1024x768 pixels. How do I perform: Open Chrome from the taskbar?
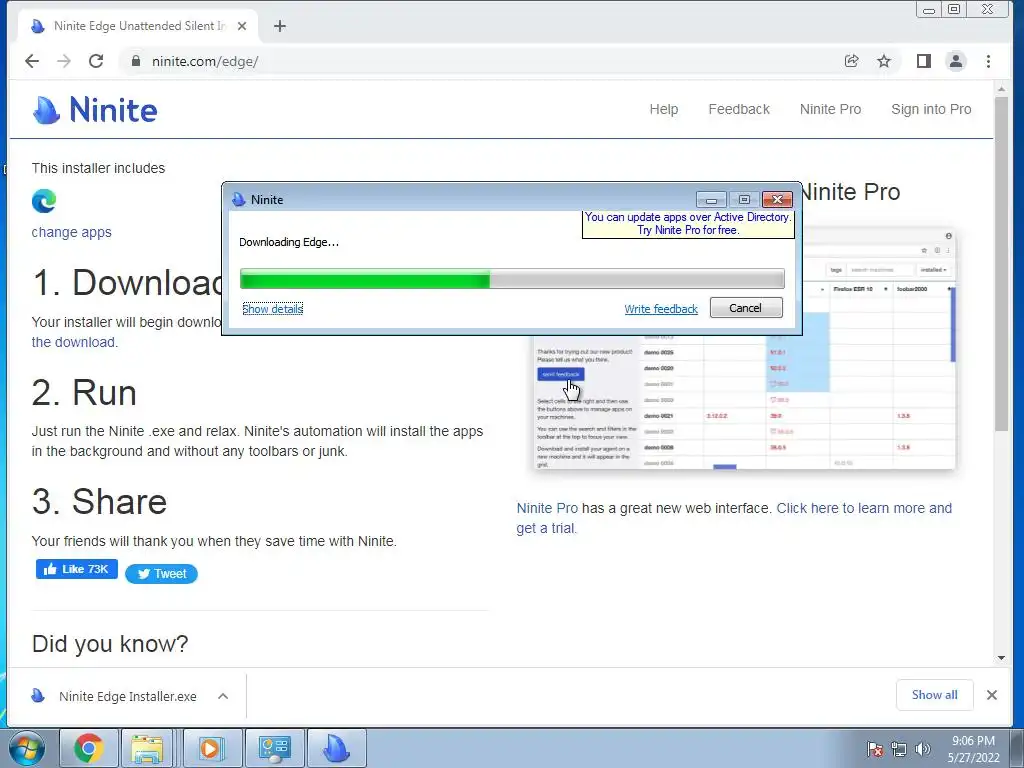(x=89, y=748)
